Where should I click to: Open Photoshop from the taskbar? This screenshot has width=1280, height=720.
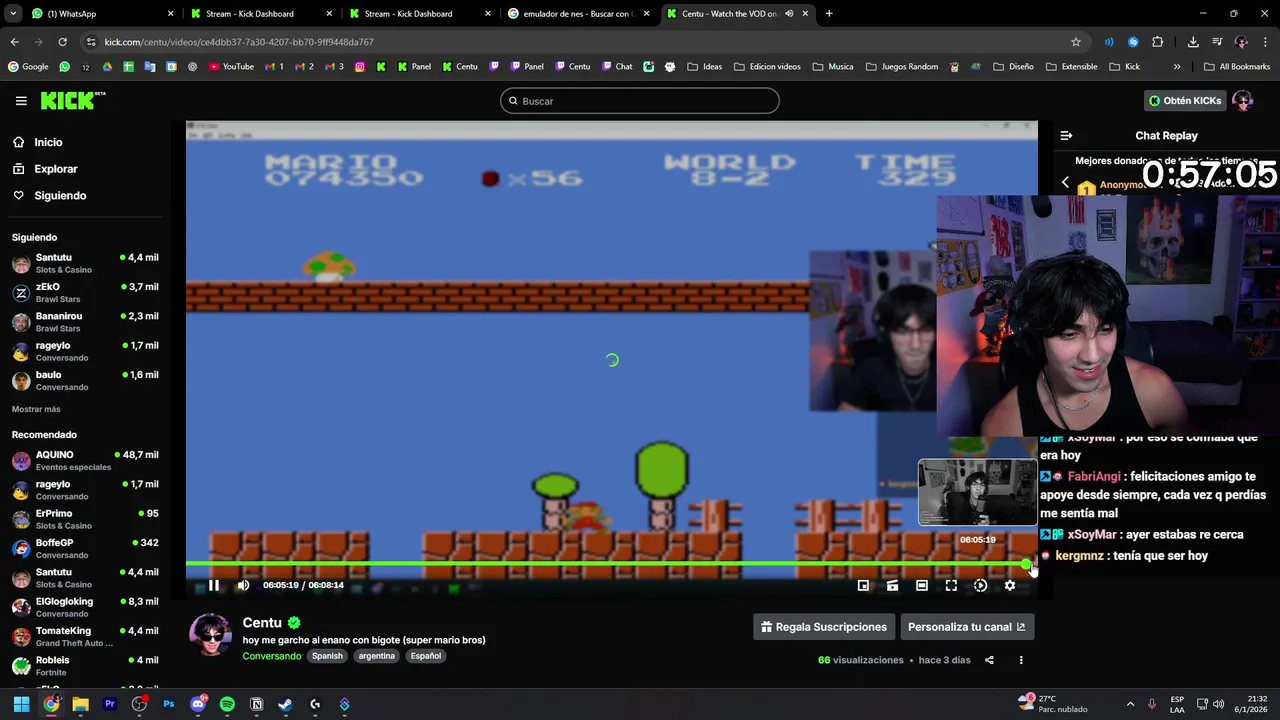pos(169,704)
